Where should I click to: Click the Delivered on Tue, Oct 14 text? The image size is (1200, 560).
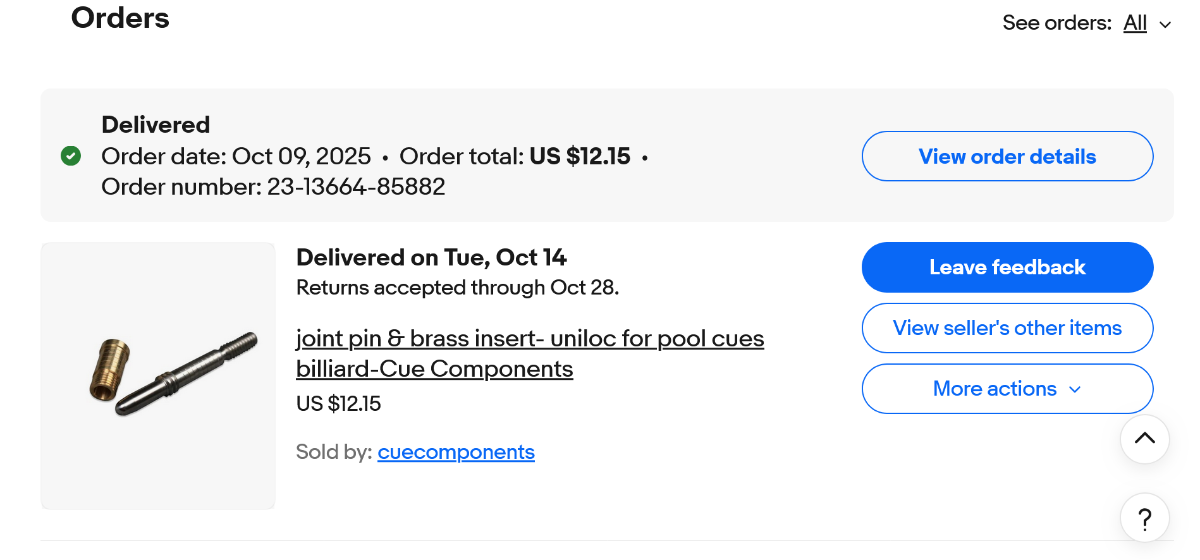[x=432, y=257]
